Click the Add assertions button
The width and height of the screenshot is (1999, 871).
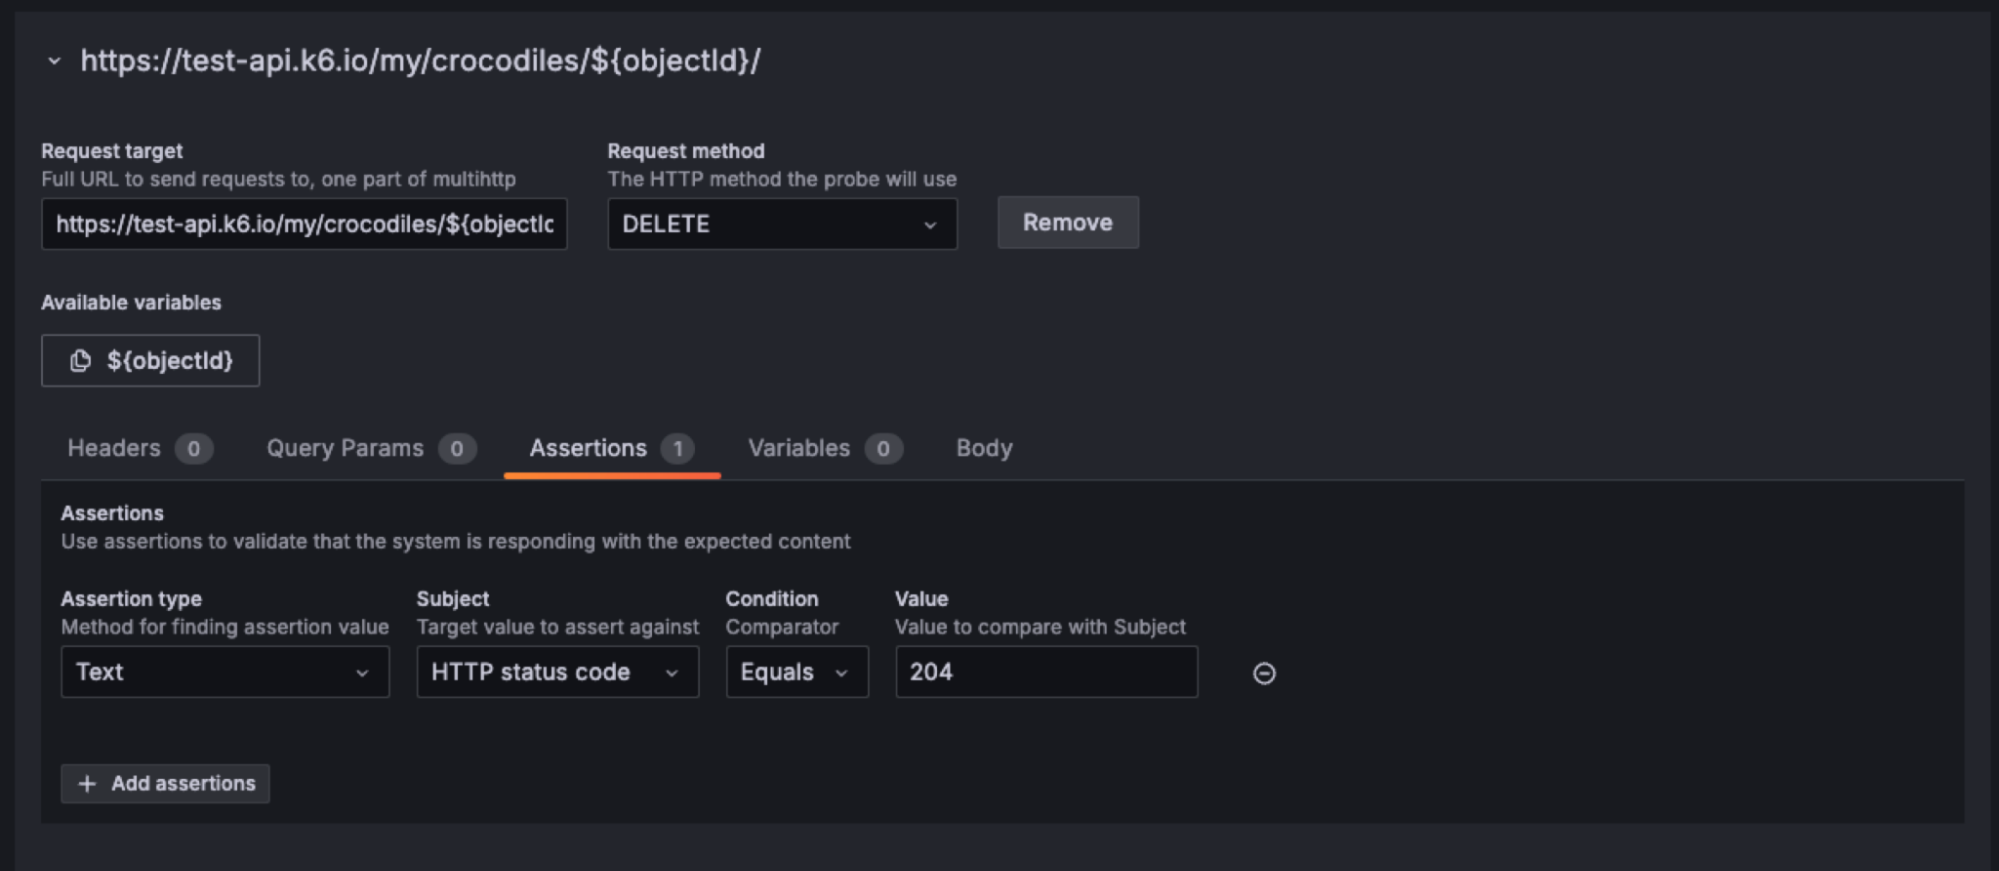pos(165,783)
